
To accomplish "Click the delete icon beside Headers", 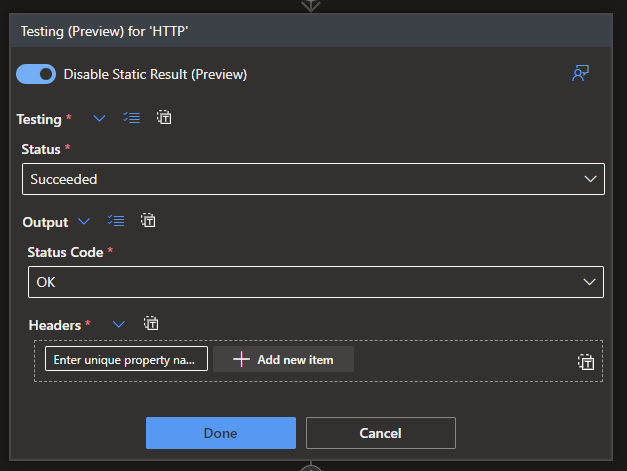I will [151, 323].
